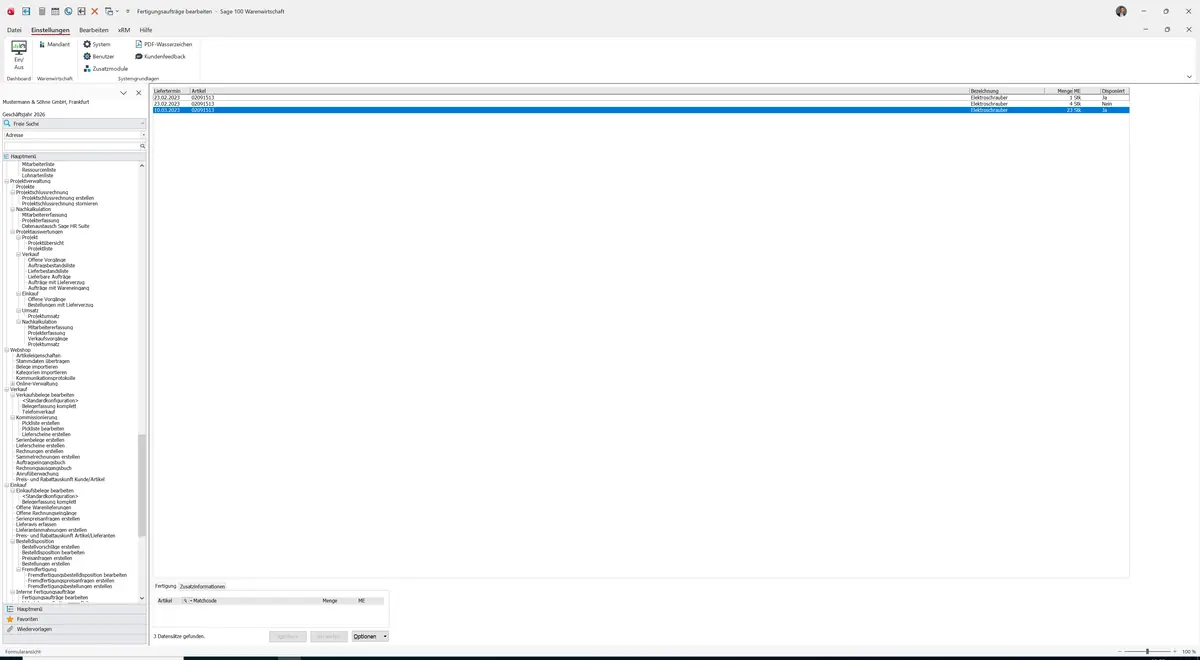Open Rechnungen erstellen tree item

(40, 451)
